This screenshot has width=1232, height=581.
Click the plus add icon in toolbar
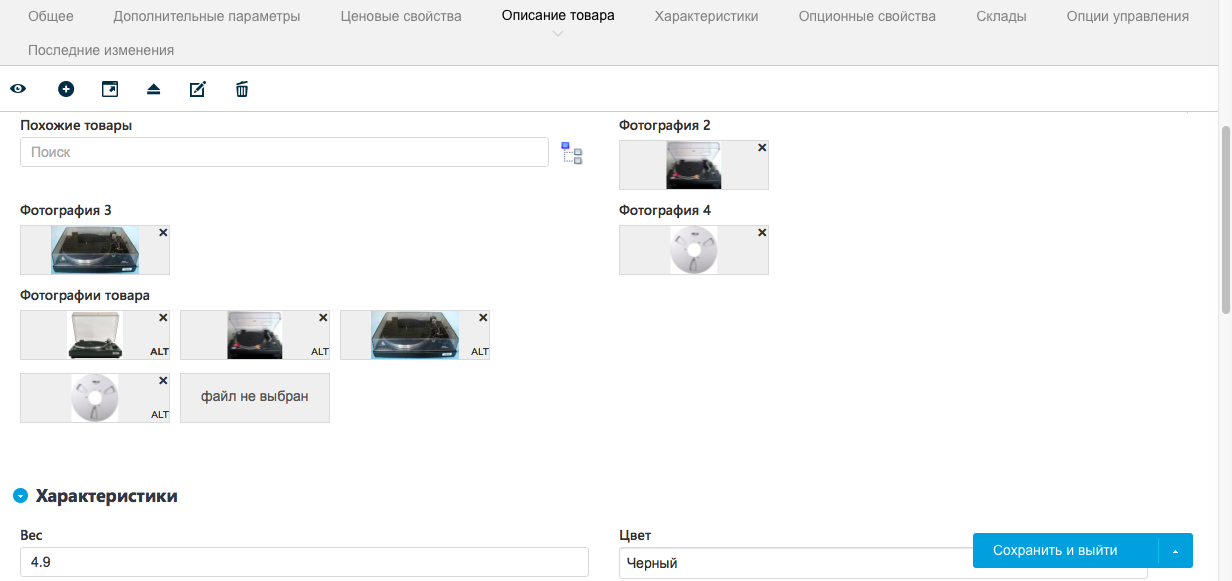[66, 89]
